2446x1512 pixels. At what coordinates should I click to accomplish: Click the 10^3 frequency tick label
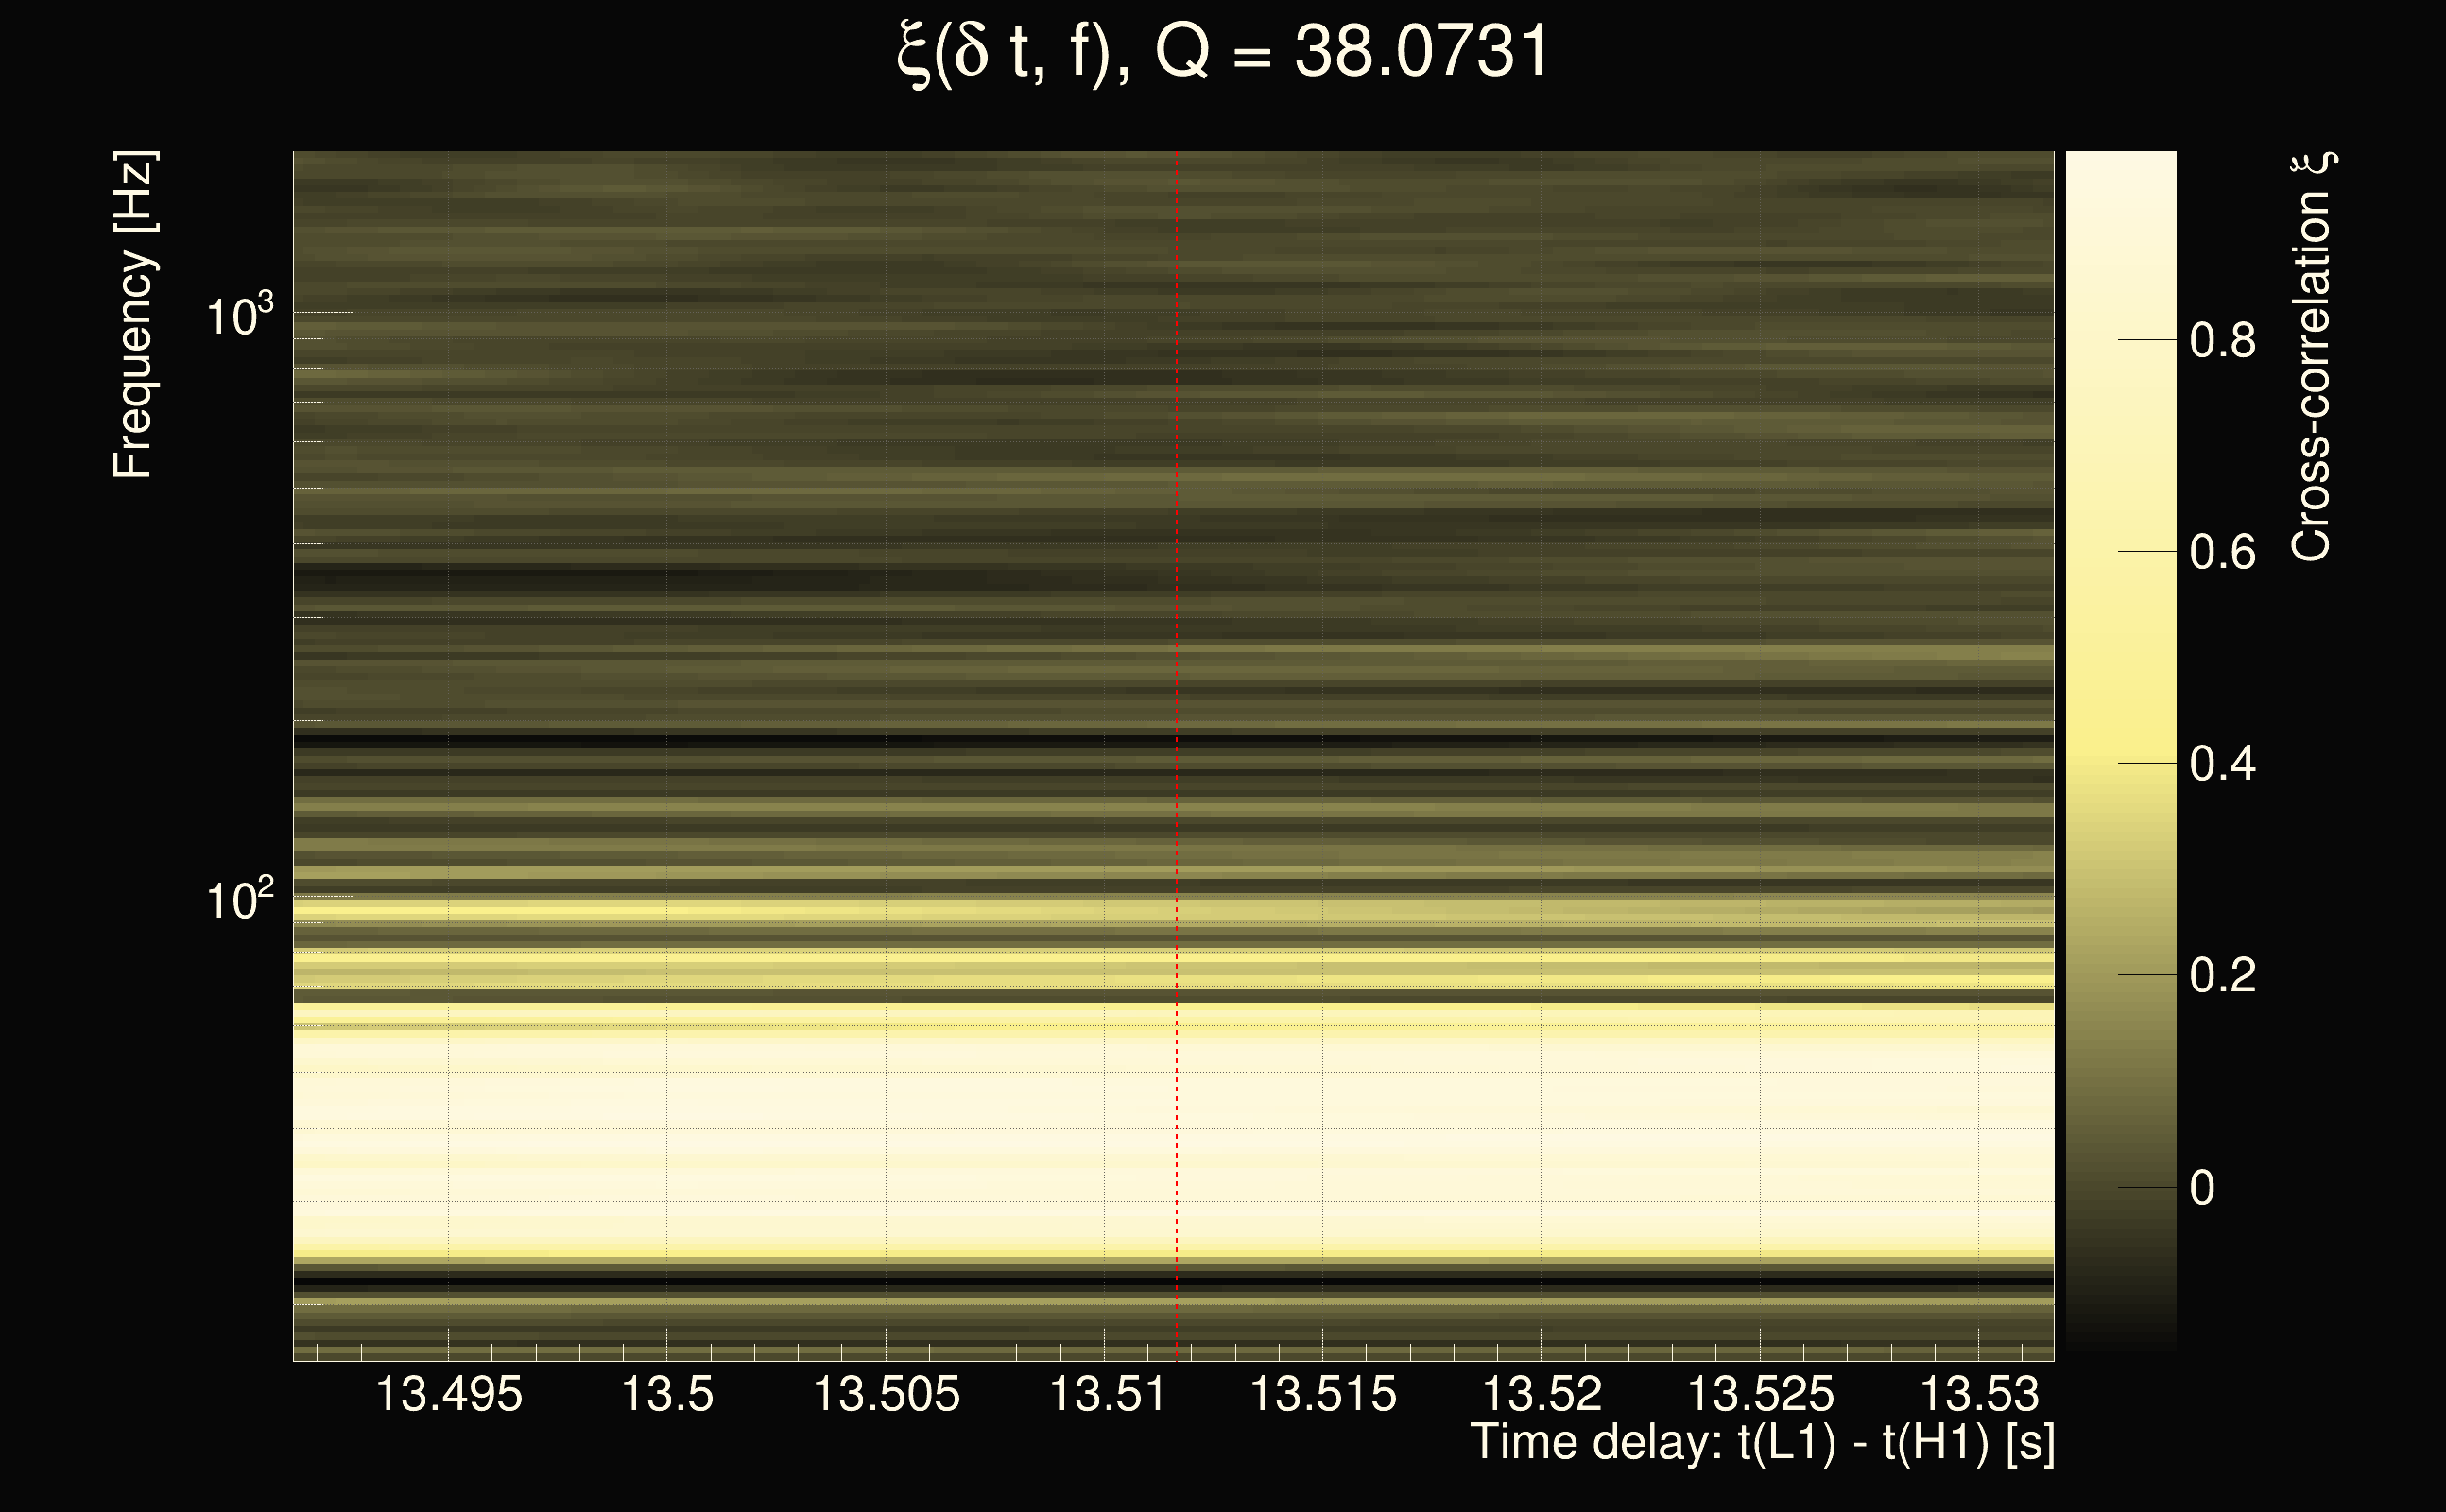[238, 316]
